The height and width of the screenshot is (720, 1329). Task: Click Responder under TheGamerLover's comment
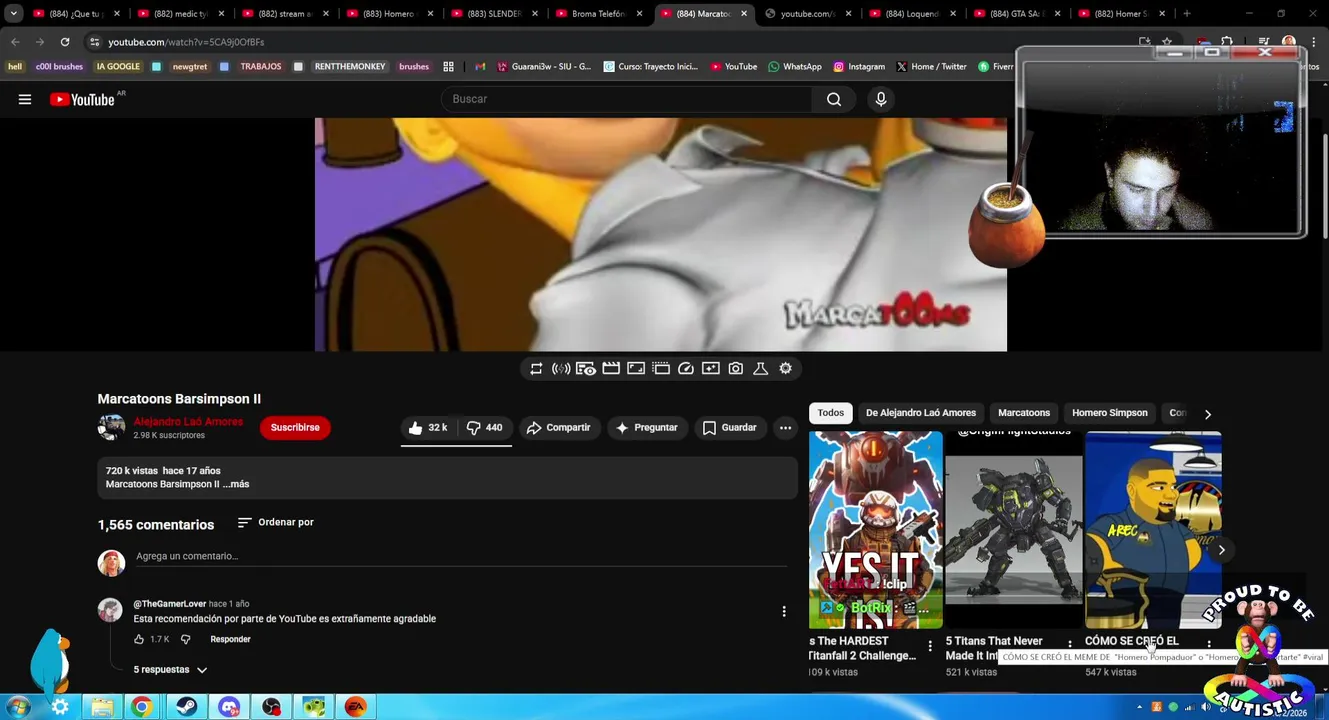pyautogui.click(x=230, y=639)
